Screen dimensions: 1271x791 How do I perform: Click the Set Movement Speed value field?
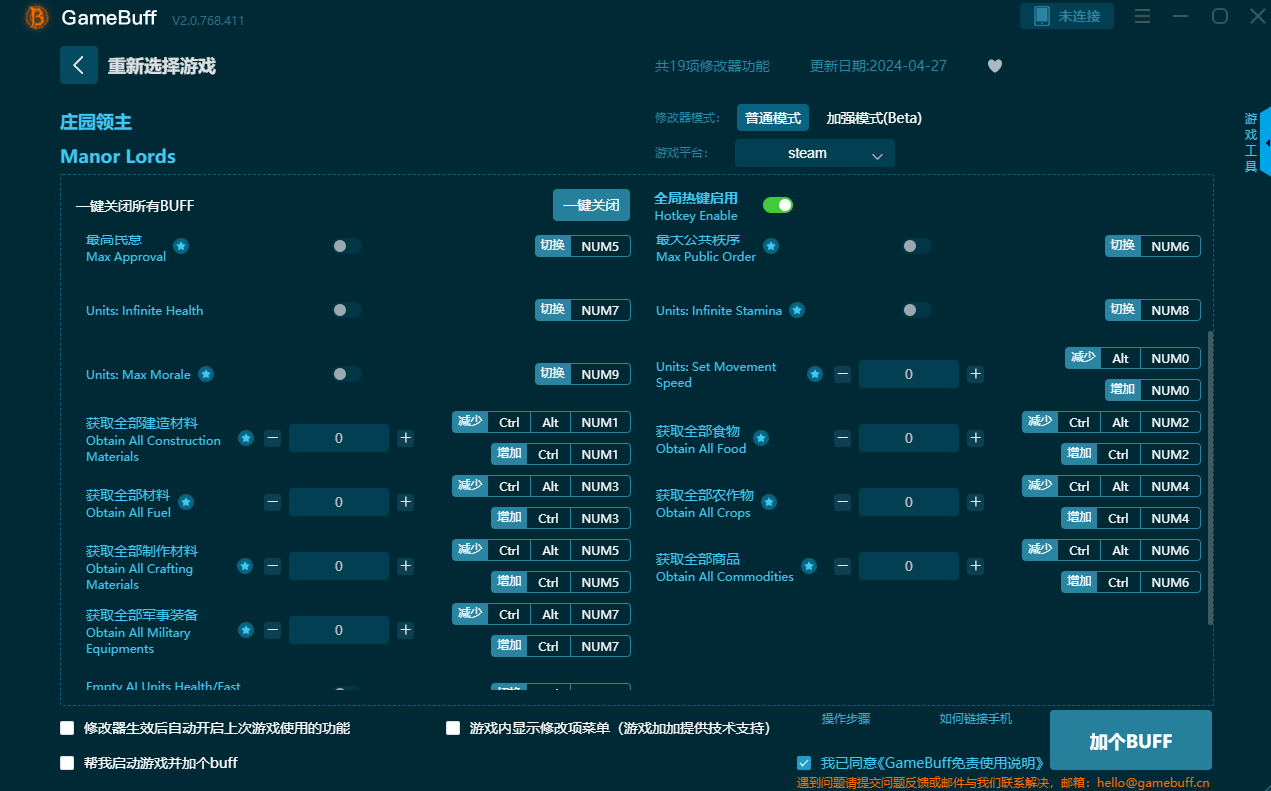click(909, 374)
